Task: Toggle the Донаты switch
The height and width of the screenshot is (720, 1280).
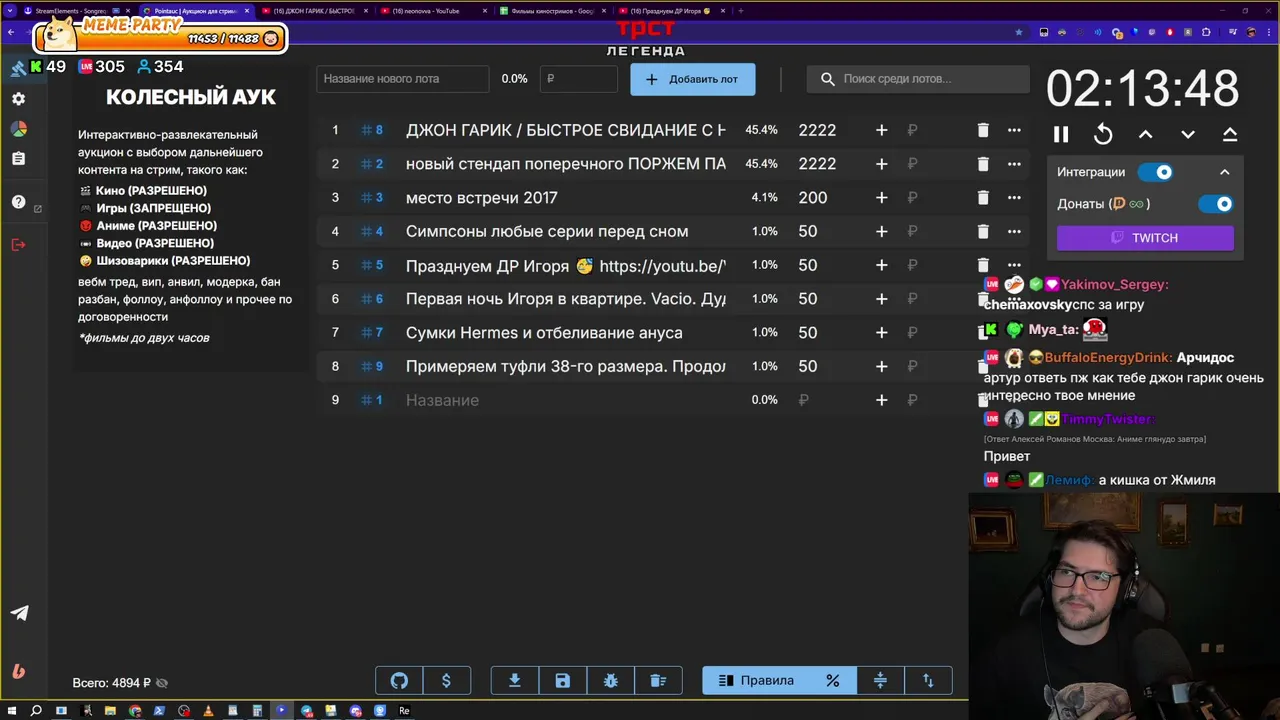Action: 1216,204
